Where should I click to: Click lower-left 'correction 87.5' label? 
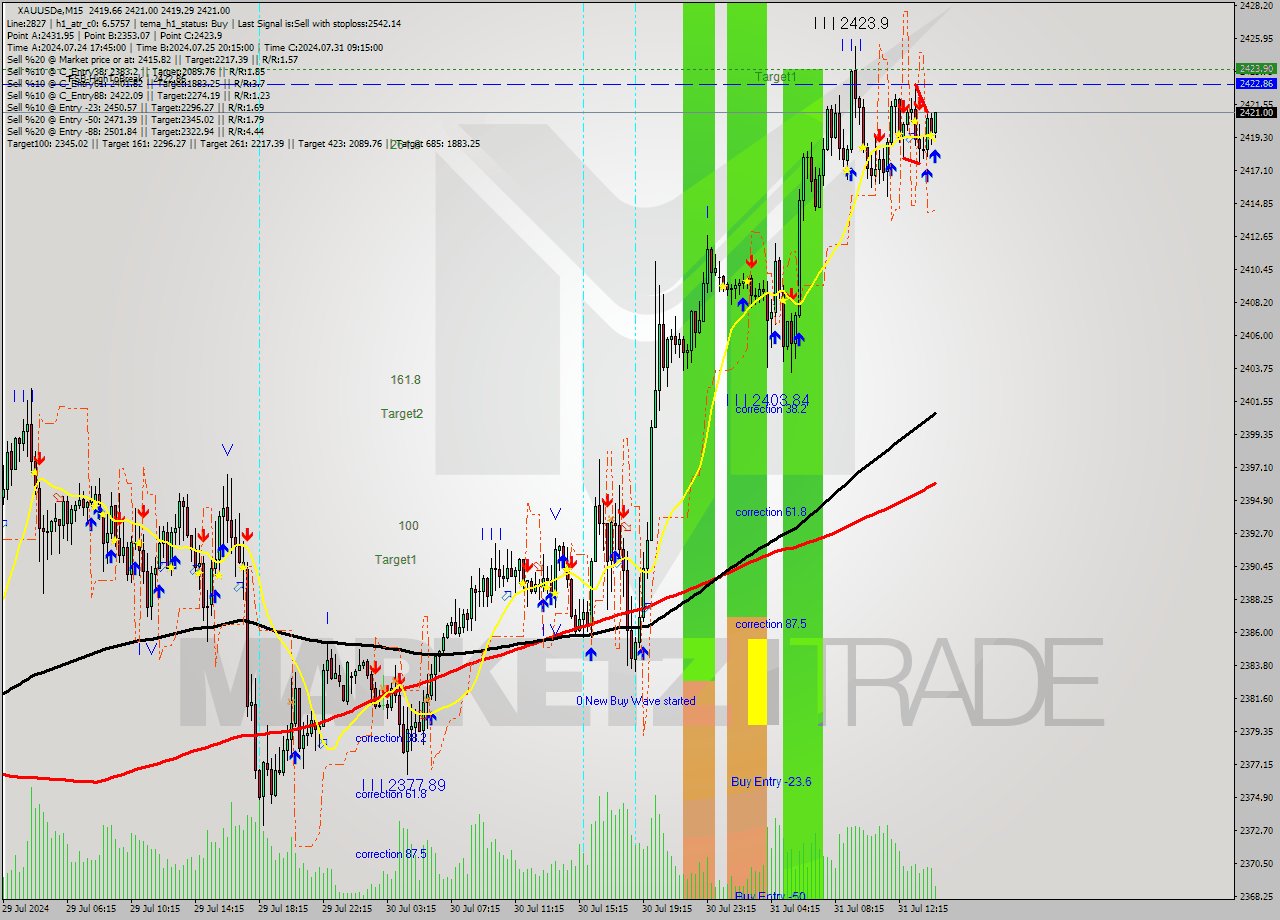coord(391,854)
